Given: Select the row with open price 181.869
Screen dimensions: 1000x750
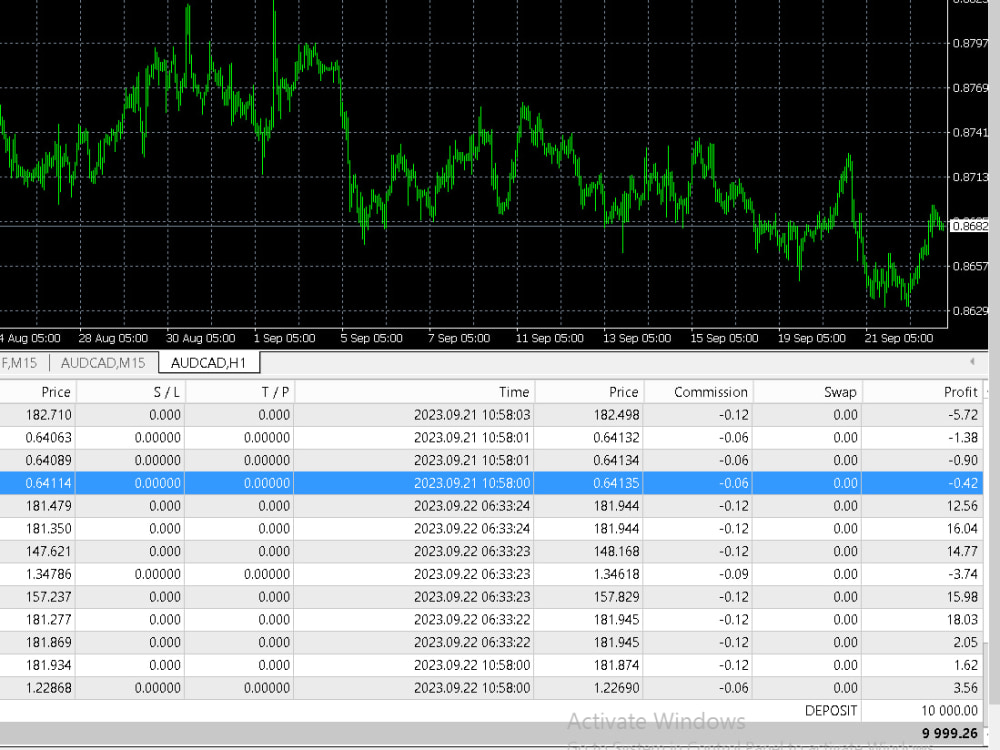Looking at the screenshot, I should pyautogui.click(x=491, y=643).
